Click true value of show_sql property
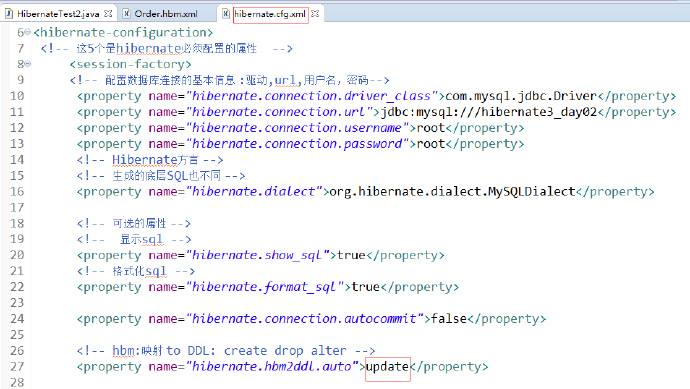 (x=351, y=255)
